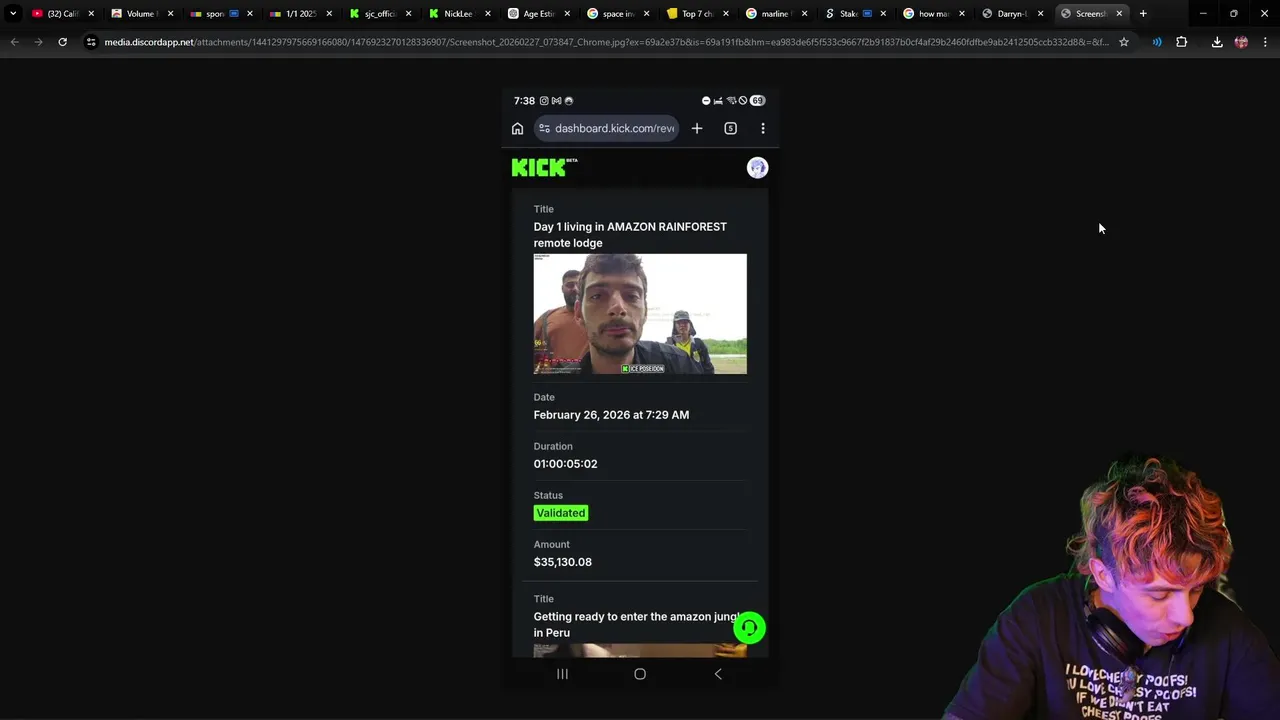
Task: Tap the dashboard.kick.com phone URL bar
Action: [x=607, y=128]
